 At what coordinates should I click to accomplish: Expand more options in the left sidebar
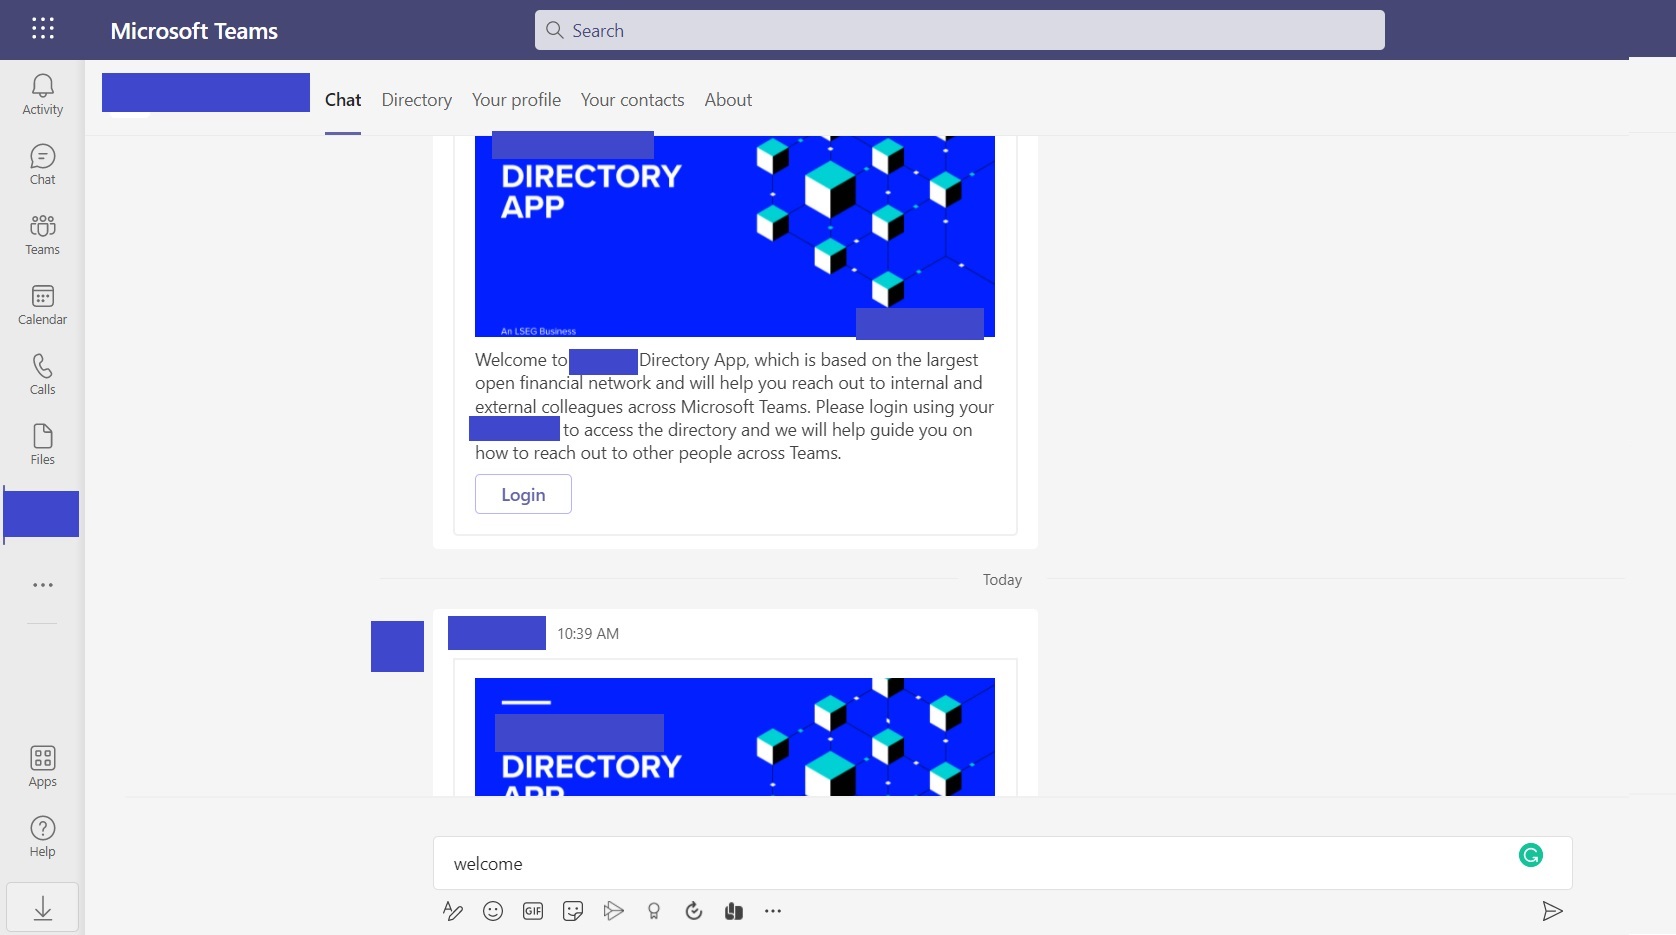42,585
